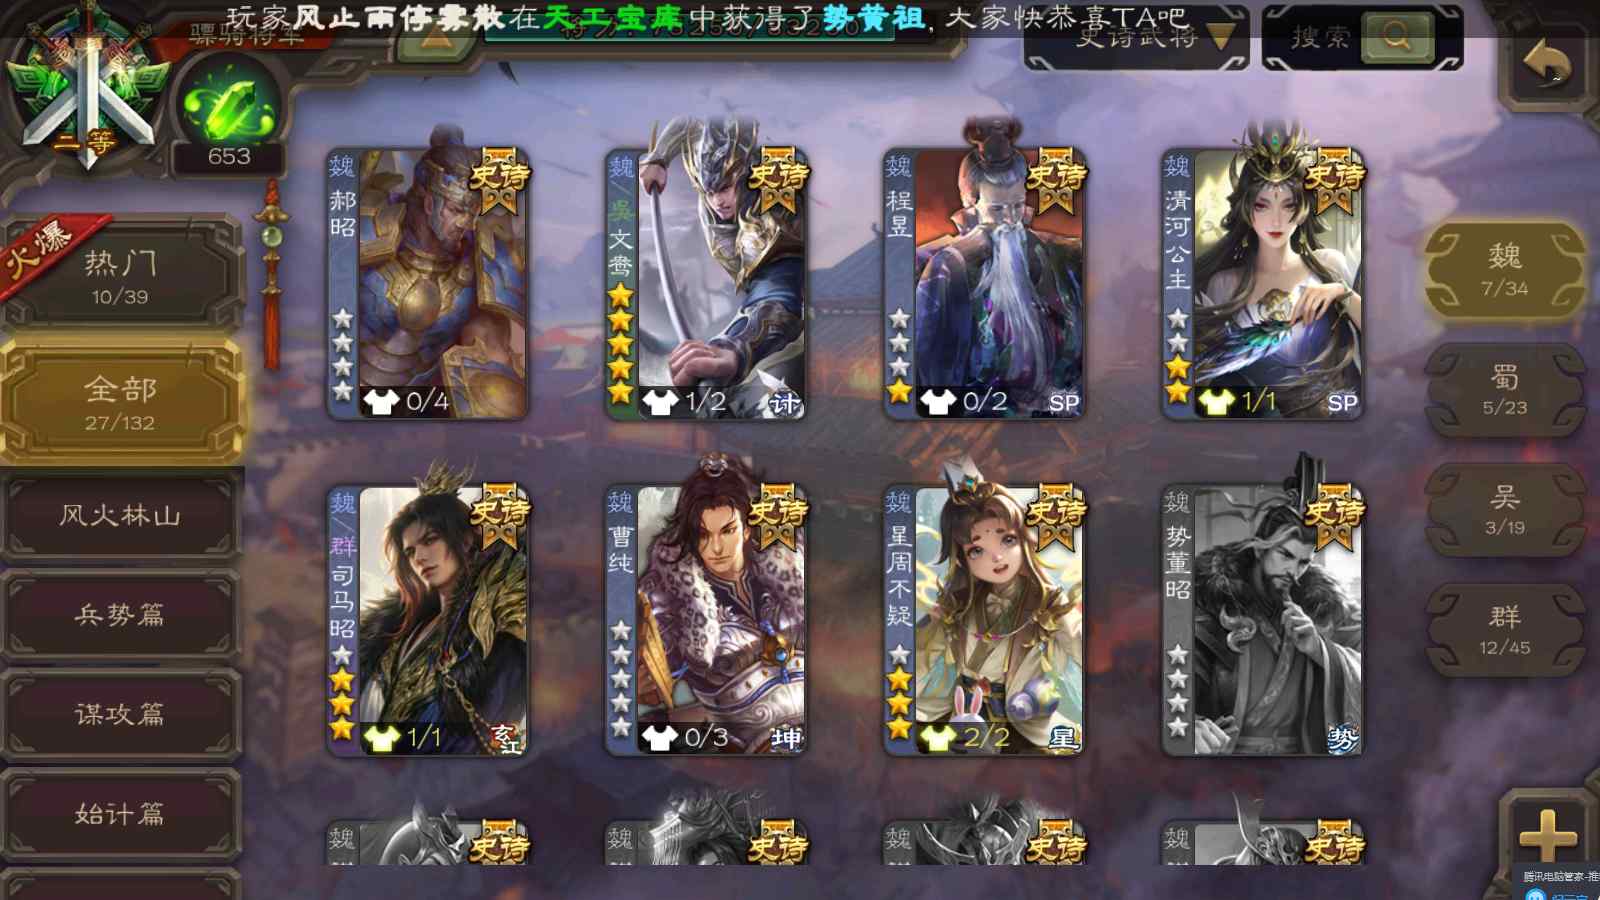Tap the search magnifier button
The height and width of the screenshot is (900, 1600).
pos(1397,38)
